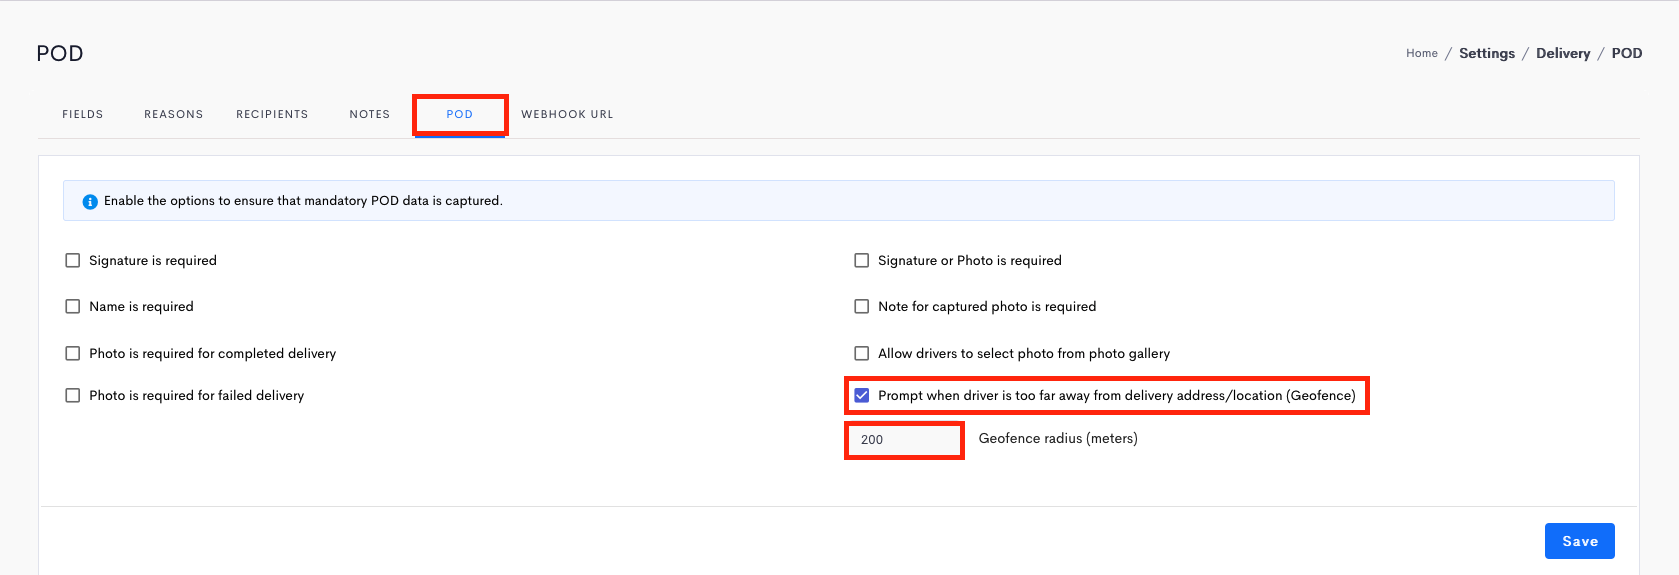
Task: Click the blue info icon in banner
Action: pos(90,201)
